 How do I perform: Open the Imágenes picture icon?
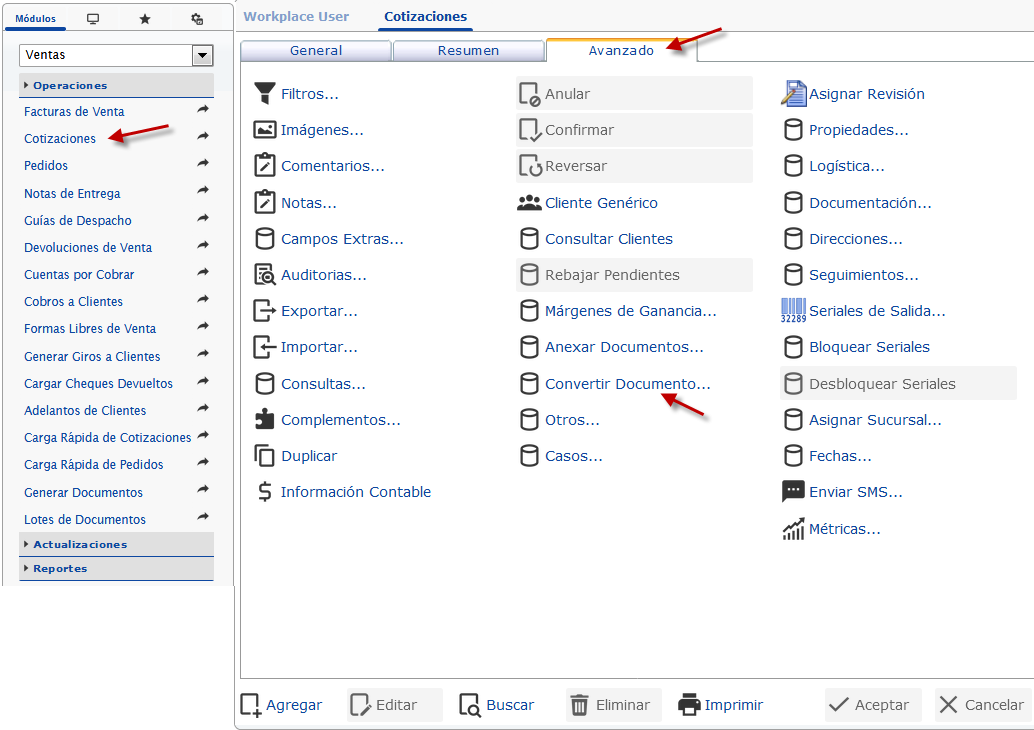[x=264, y=130]
